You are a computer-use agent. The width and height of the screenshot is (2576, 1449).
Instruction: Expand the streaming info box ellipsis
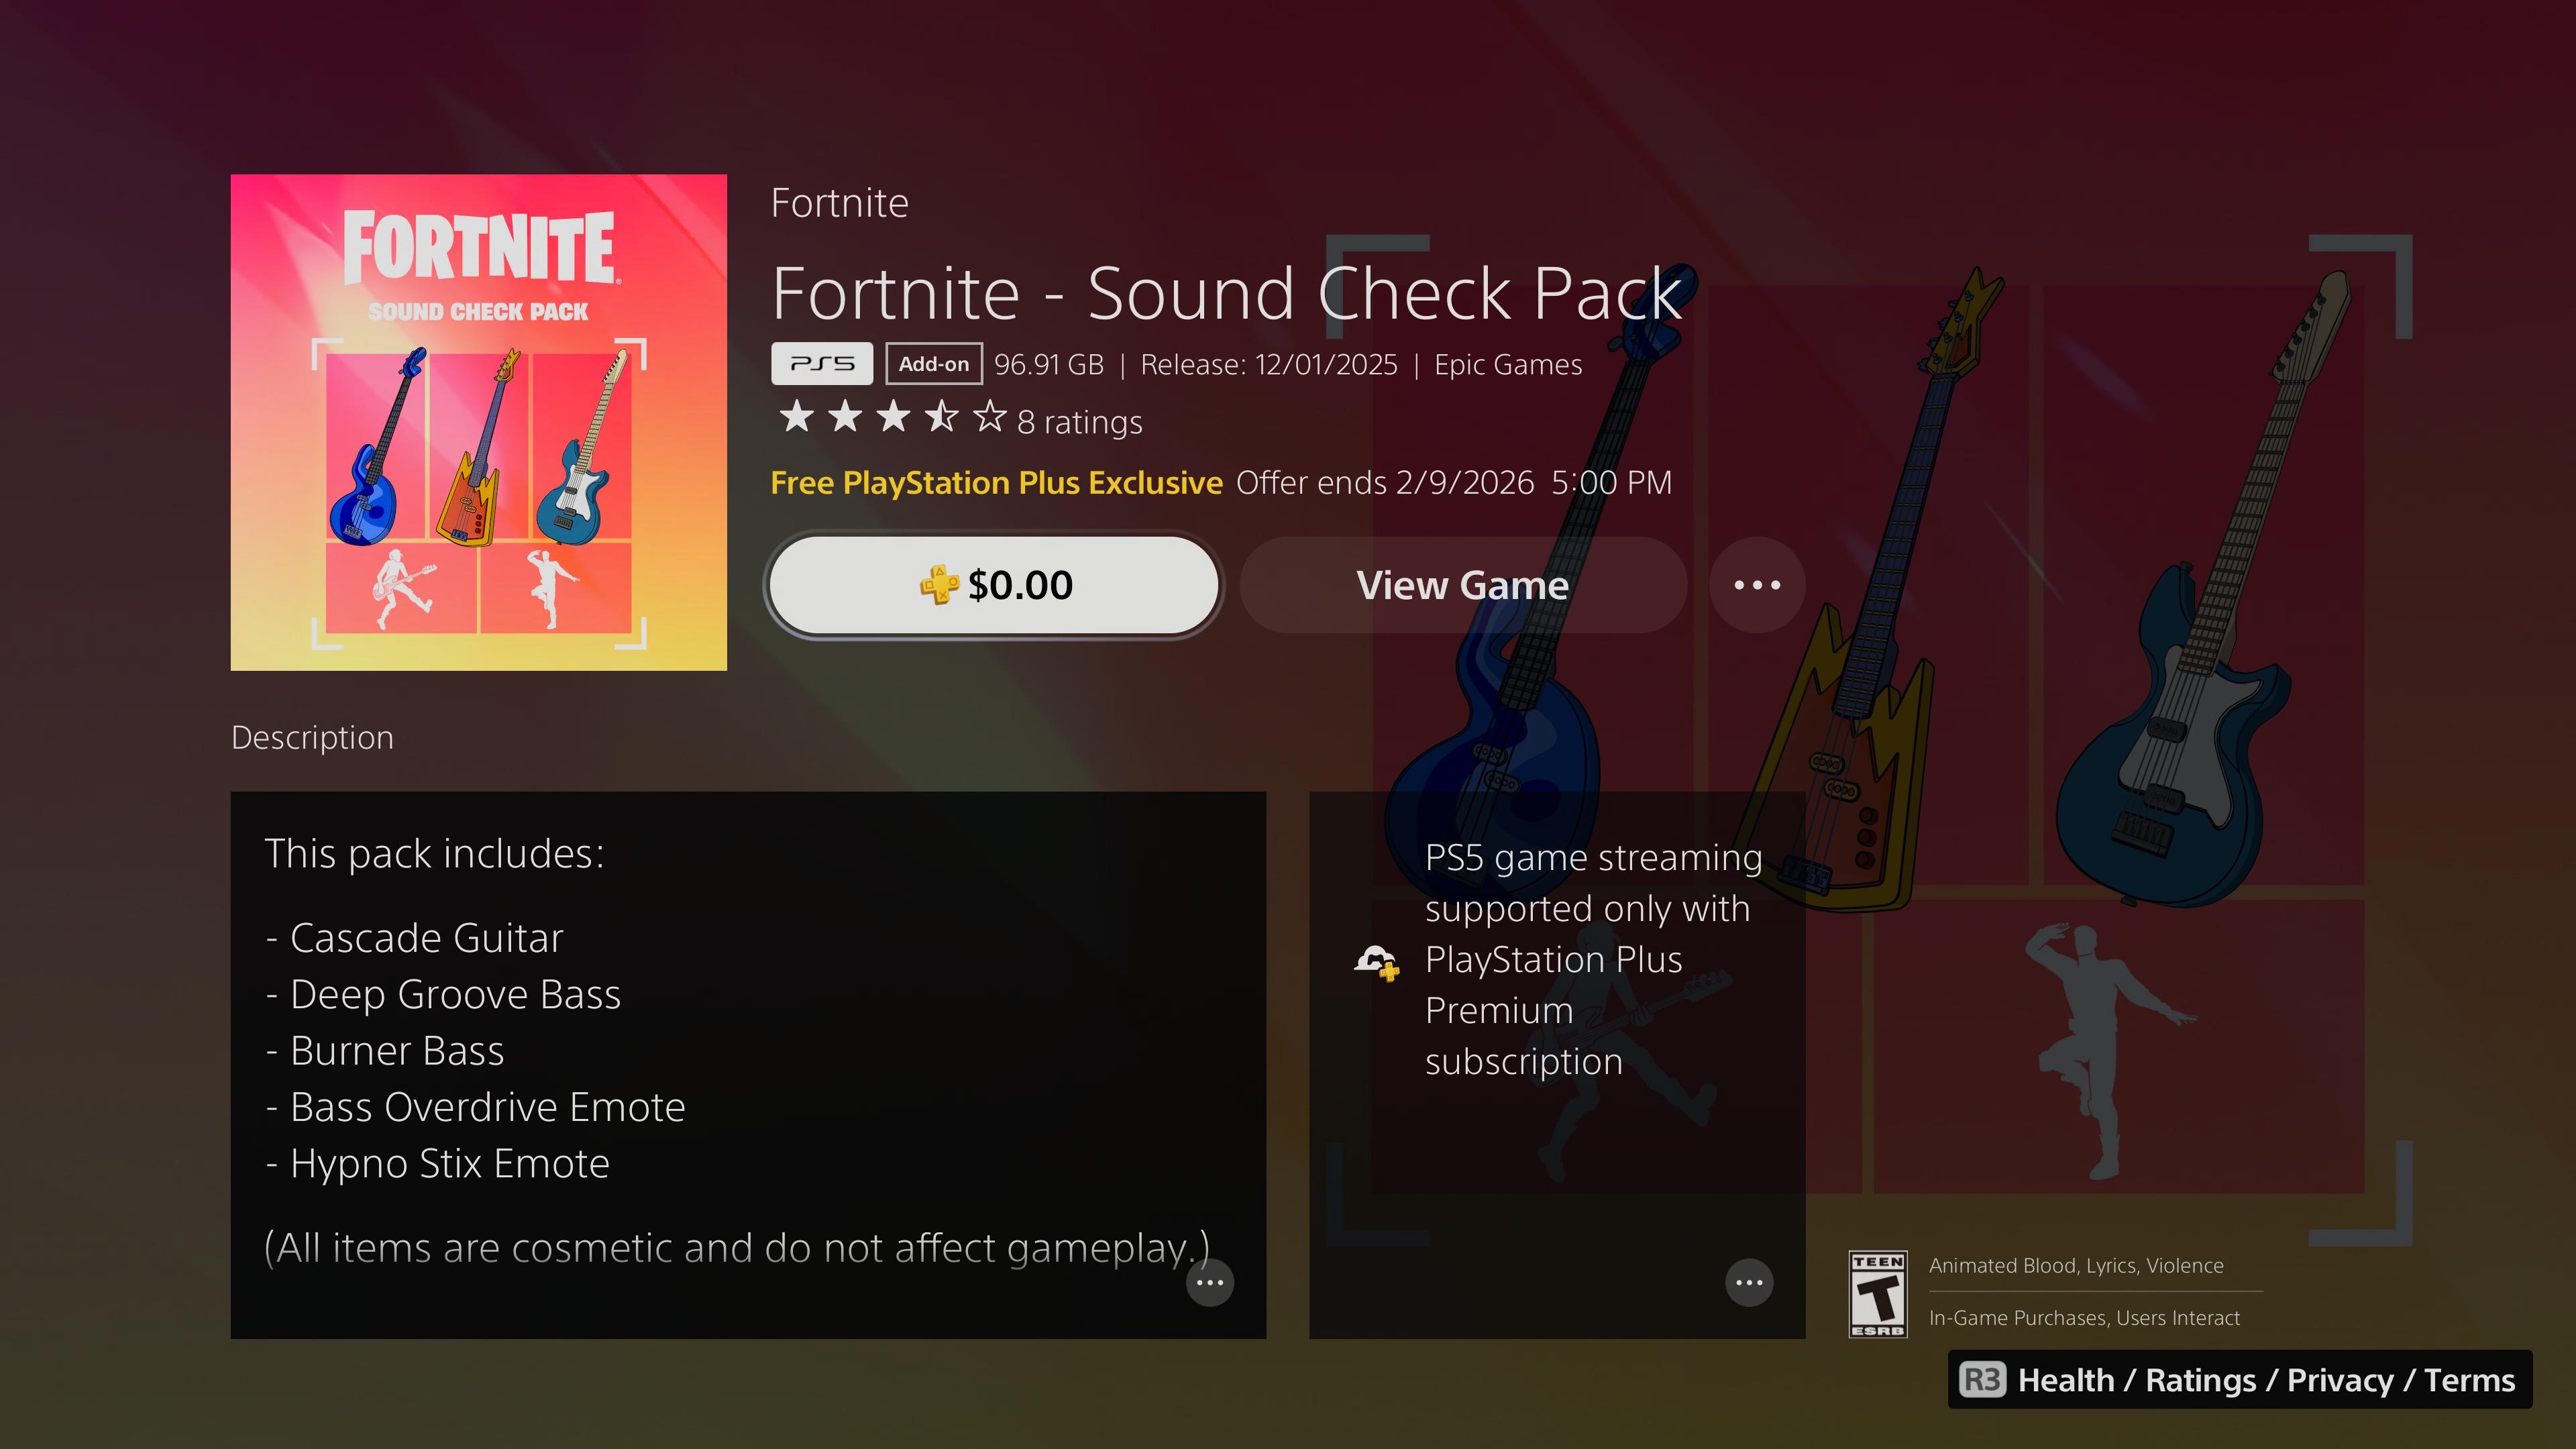tap(1749, 1283)
